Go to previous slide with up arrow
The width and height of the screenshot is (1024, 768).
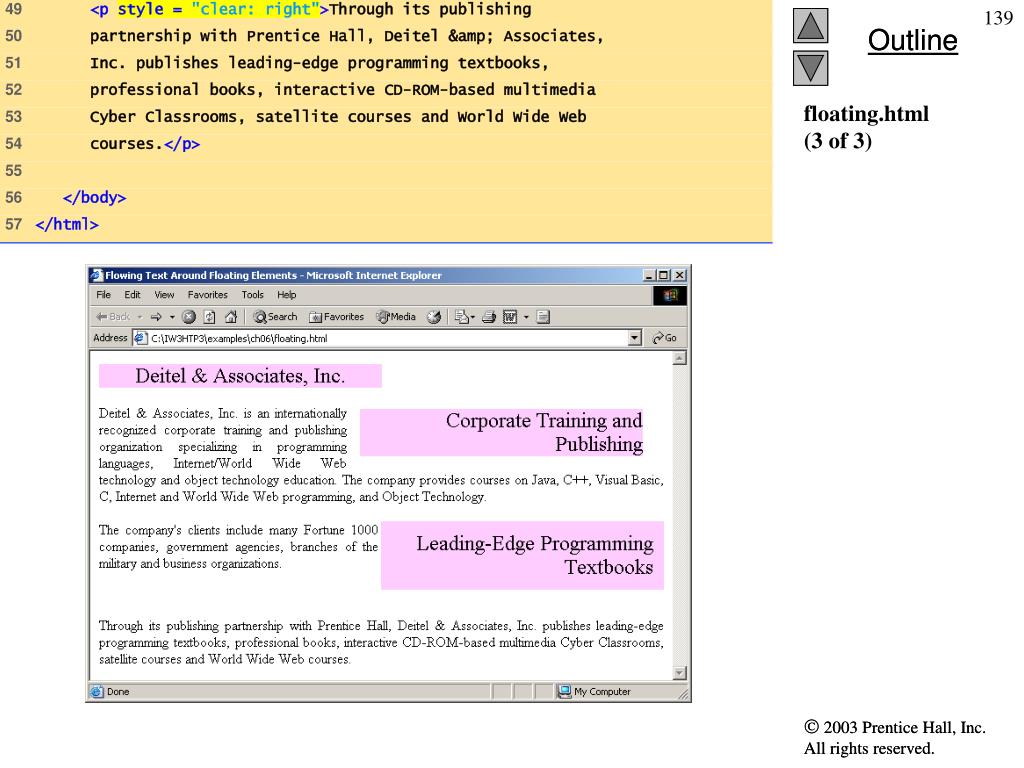[x=810, y=25]
